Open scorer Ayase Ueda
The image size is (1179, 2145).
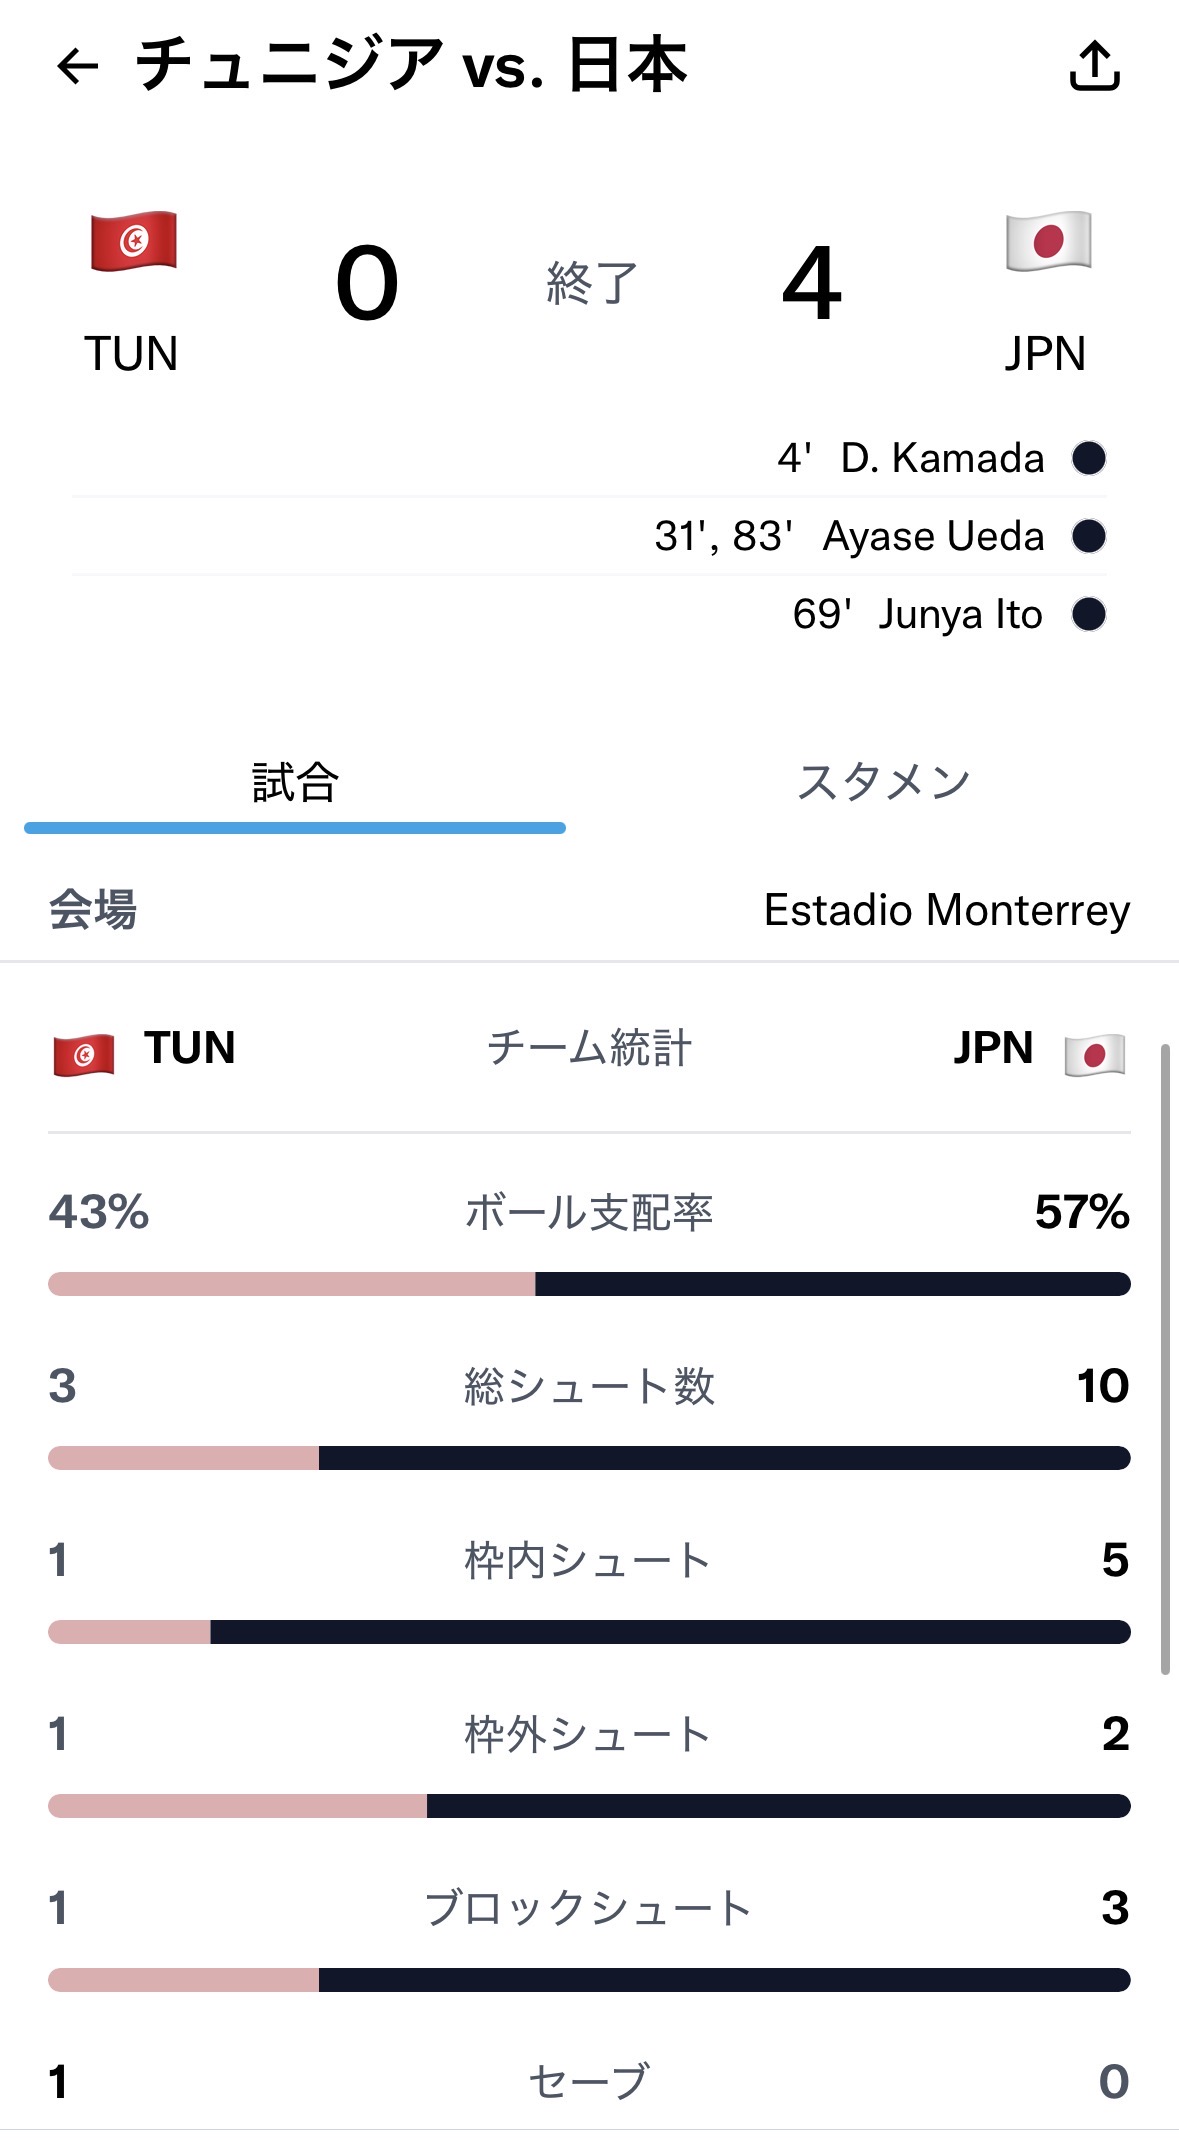933,536
